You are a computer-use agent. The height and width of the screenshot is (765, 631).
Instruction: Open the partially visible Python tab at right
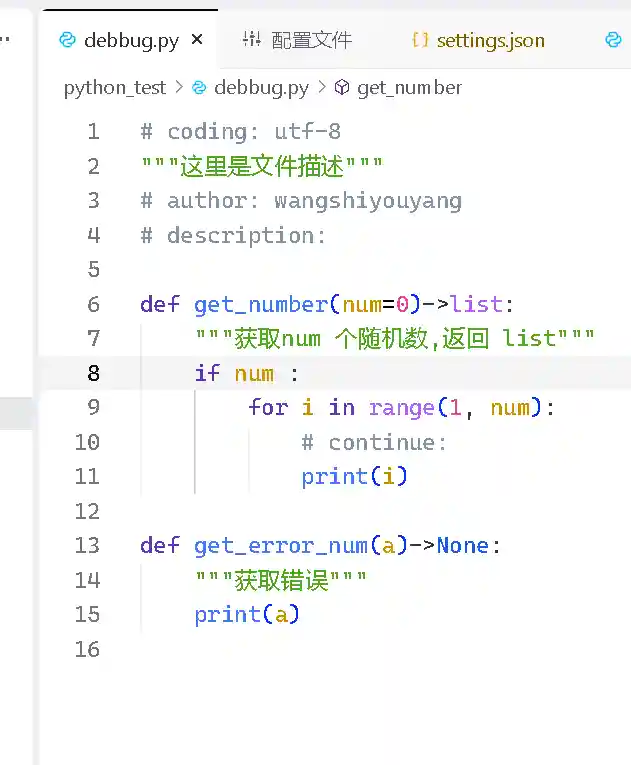pyautogui.click(x=613, y=40)
